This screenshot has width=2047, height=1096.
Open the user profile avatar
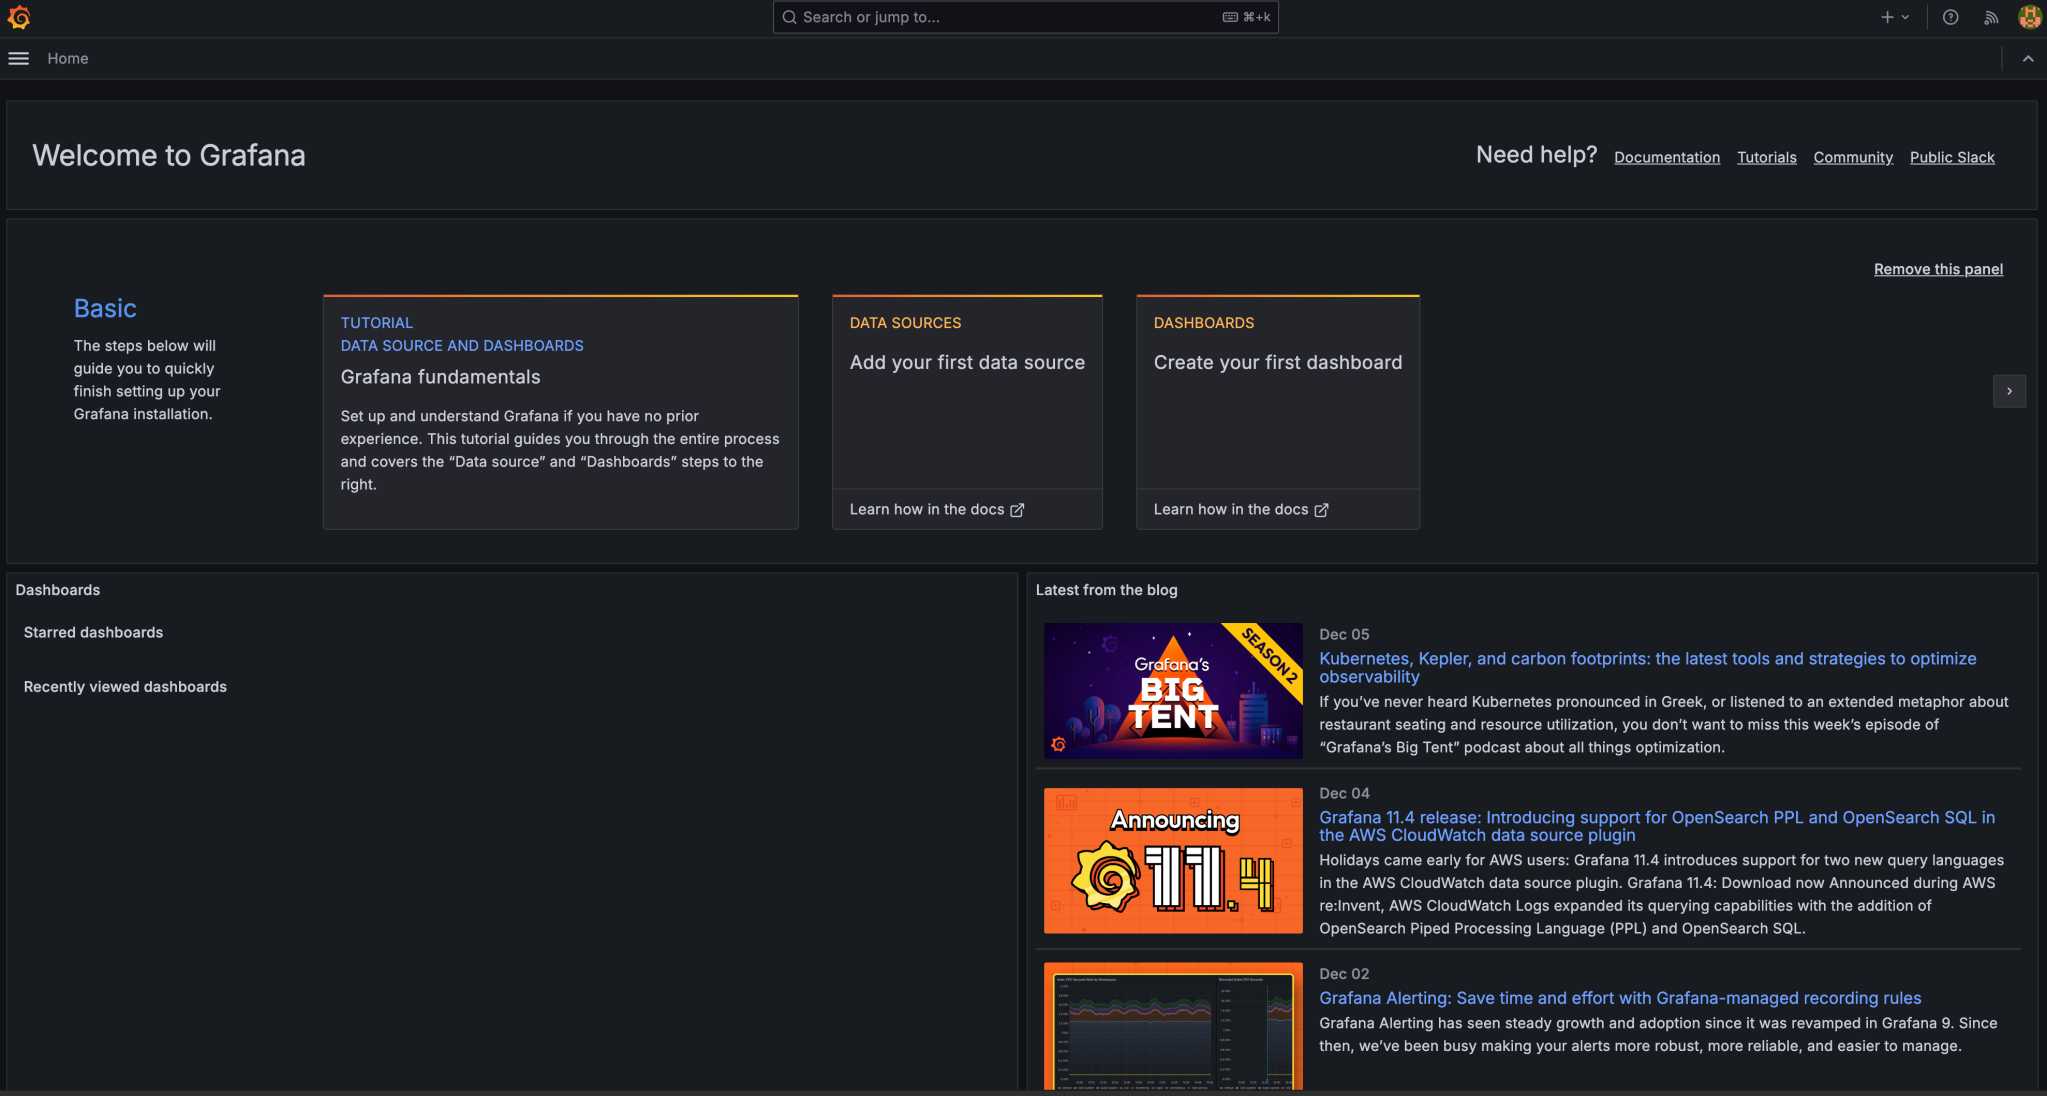[x=2029, y=17]
